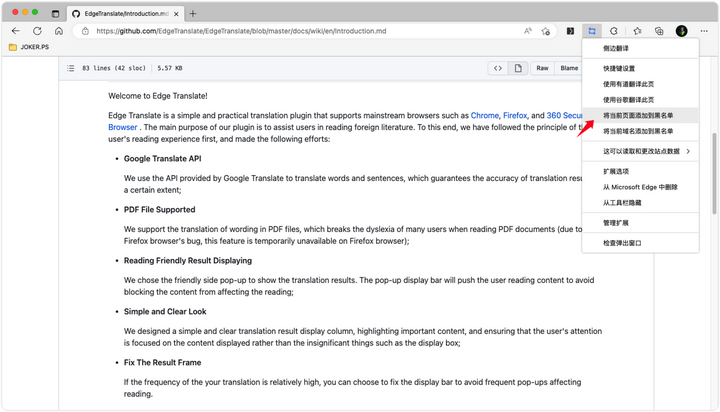Open the file outline list icon

coord(70,68)
